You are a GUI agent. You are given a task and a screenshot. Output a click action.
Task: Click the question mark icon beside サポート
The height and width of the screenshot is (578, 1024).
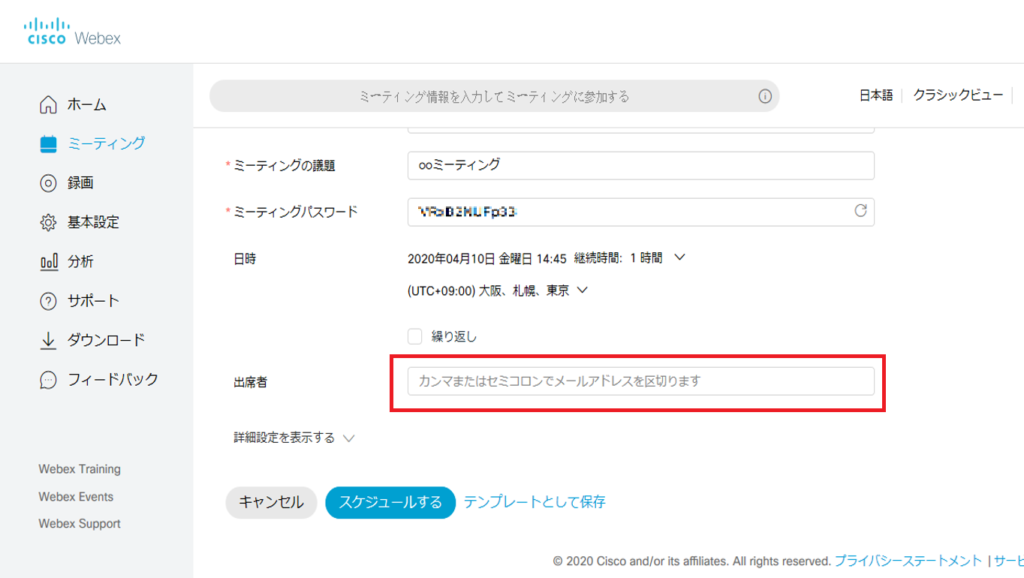click(48, 301)
